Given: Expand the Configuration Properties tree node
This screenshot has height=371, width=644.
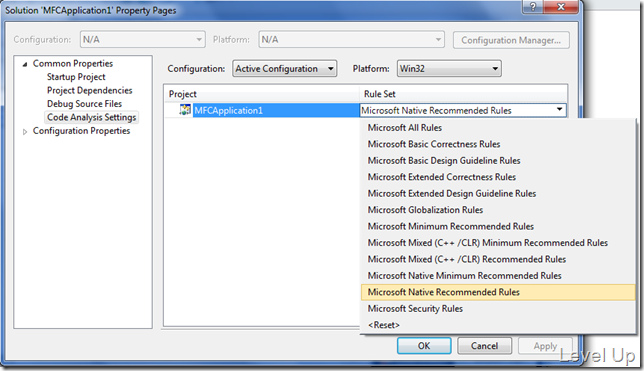Looking at the screenshot, I should (25, 131).
